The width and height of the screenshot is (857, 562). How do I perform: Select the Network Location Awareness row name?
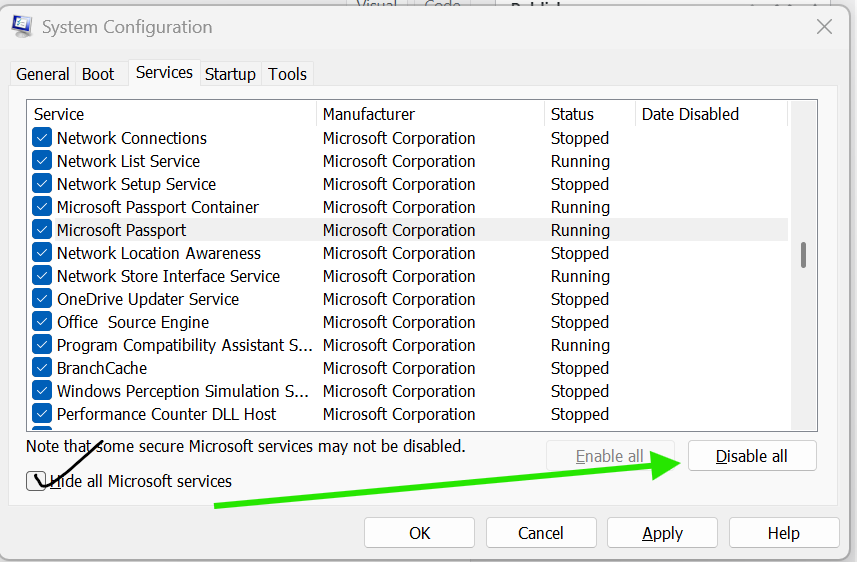tap(159, 253)
